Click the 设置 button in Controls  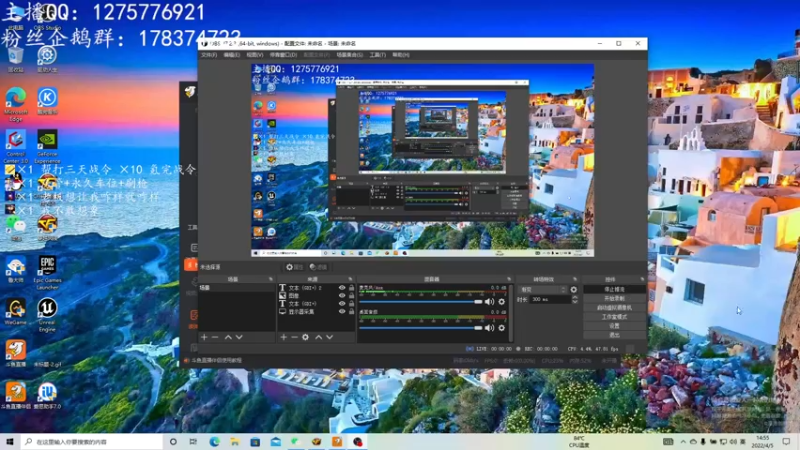tap(614, 326)
